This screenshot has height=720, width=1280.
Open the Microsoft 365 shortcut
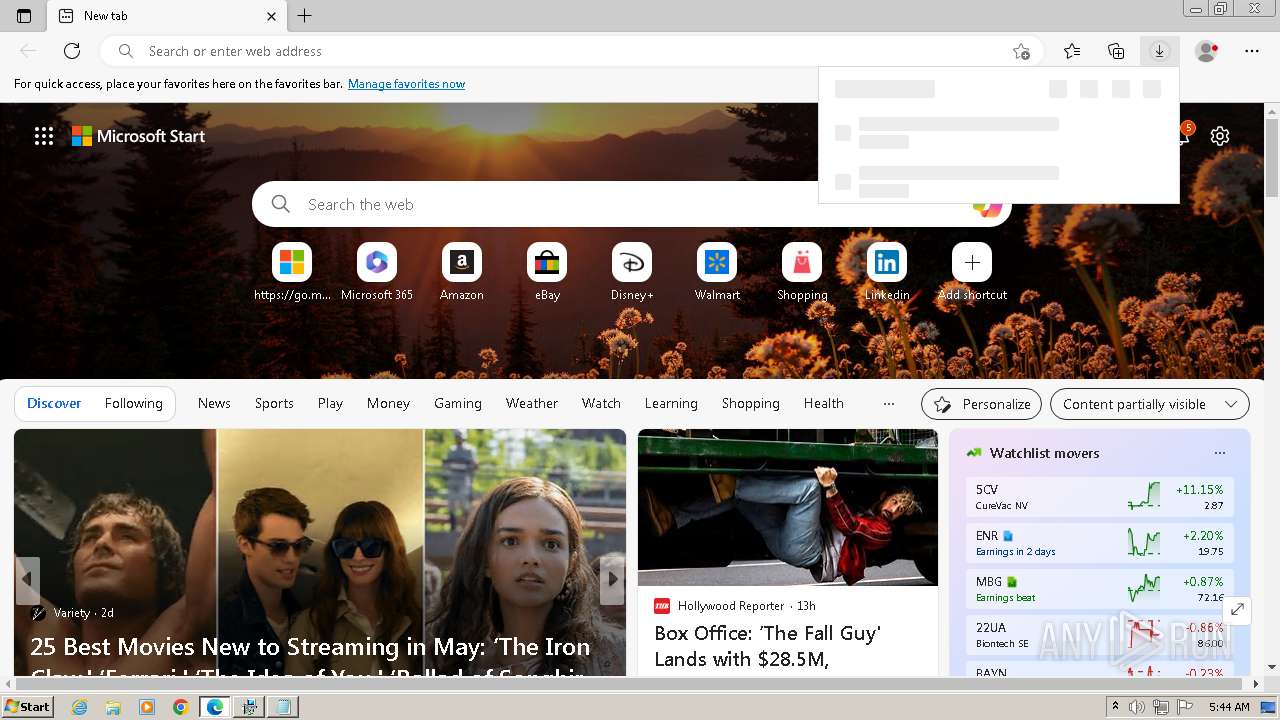pyautogui.click(x=377, y=272)
